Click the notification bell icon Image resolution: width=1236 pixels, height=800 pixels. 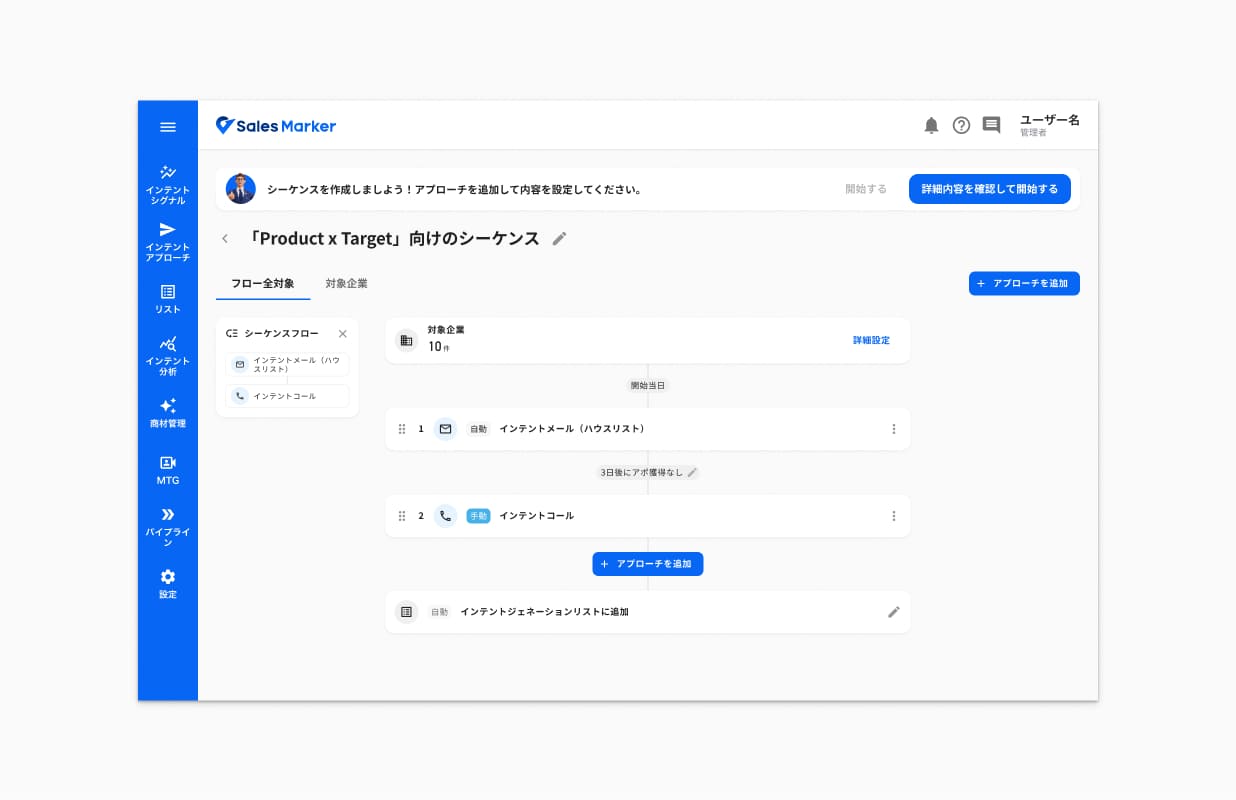tap(931, 125)
